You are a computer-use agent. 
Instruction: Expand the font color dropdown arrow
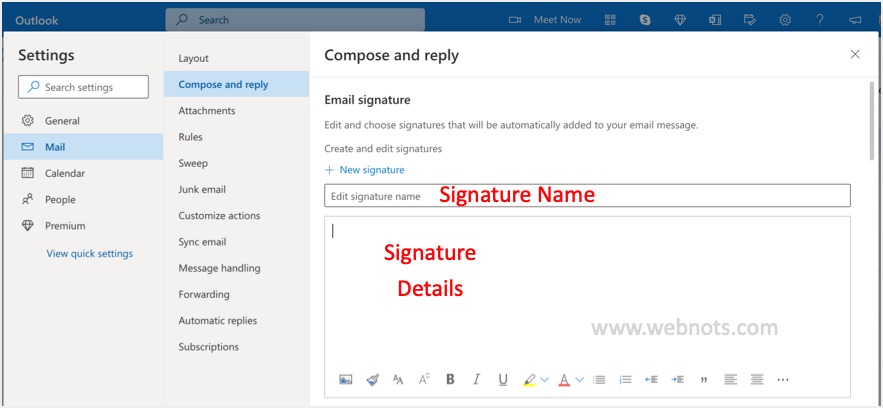click(580, 380)
